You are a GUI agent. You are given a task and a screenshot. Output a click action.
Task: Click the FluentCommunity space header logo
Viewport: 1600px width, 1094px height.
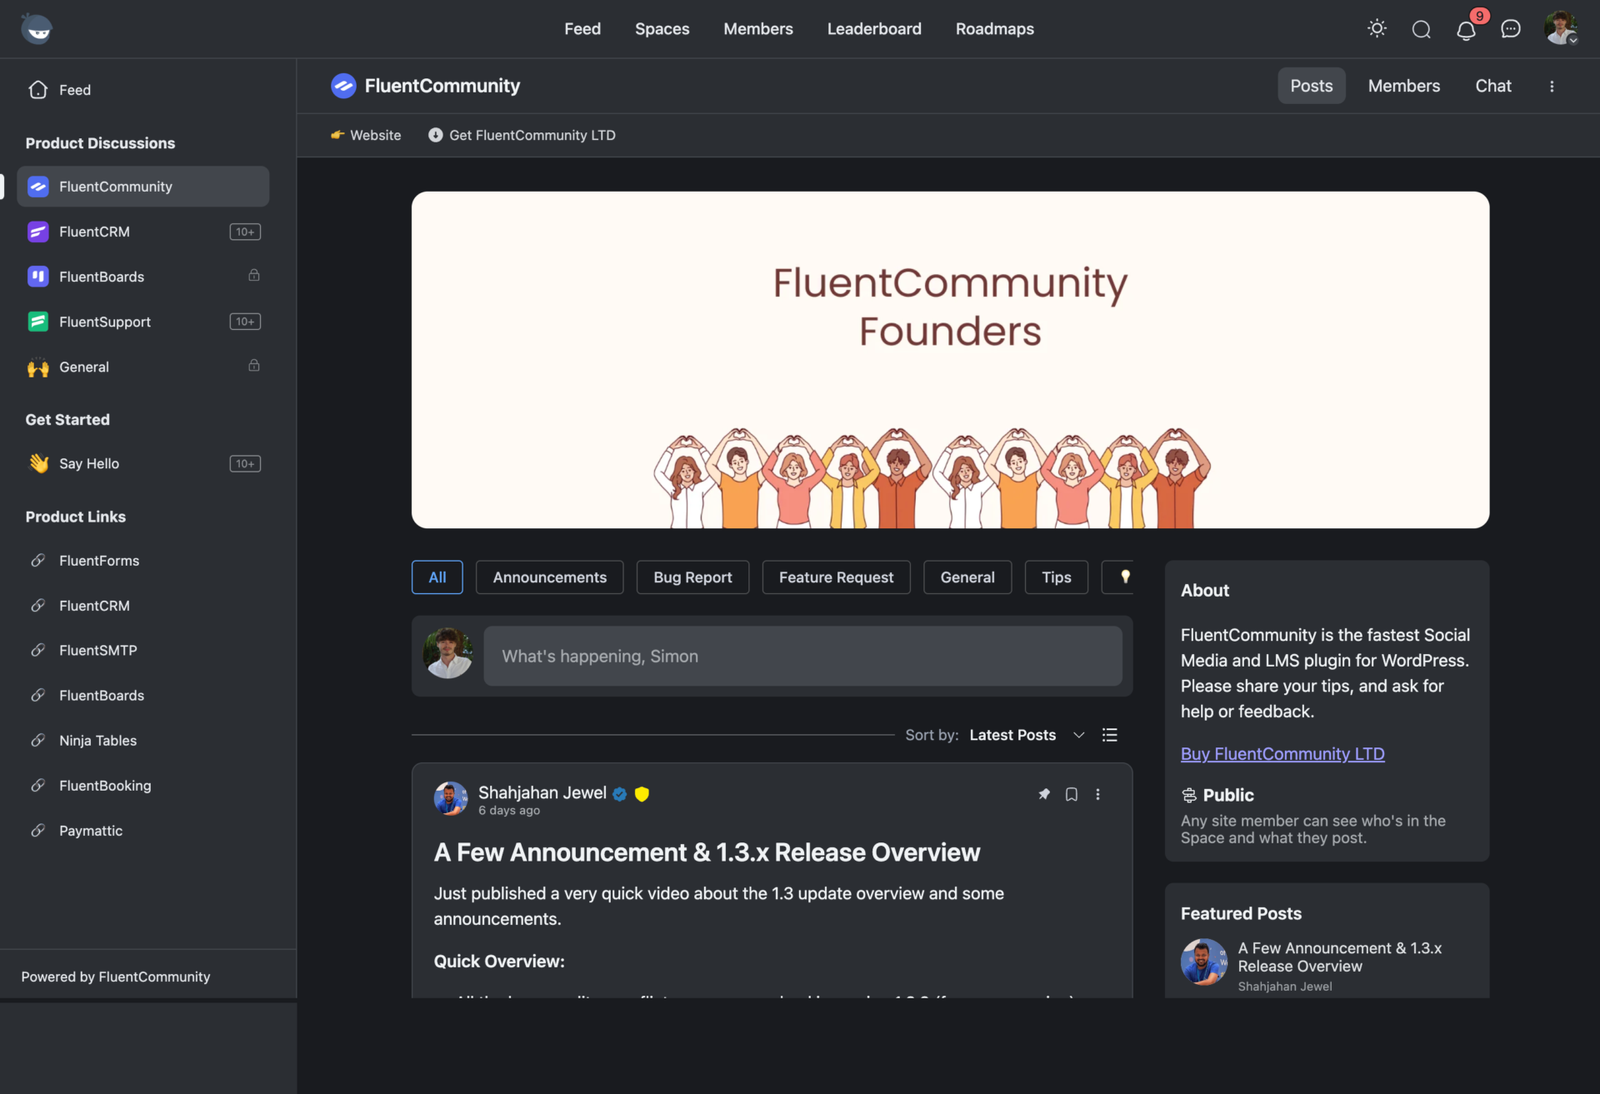coord(343,86)
